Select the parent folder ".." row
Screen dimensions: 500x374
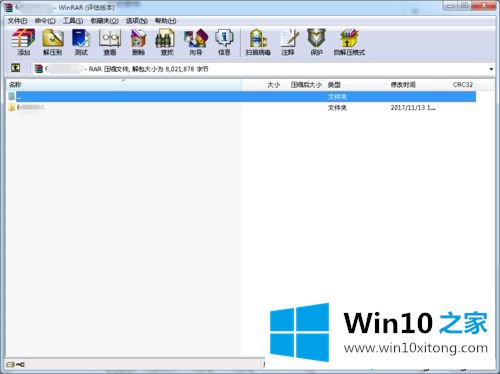241,97
